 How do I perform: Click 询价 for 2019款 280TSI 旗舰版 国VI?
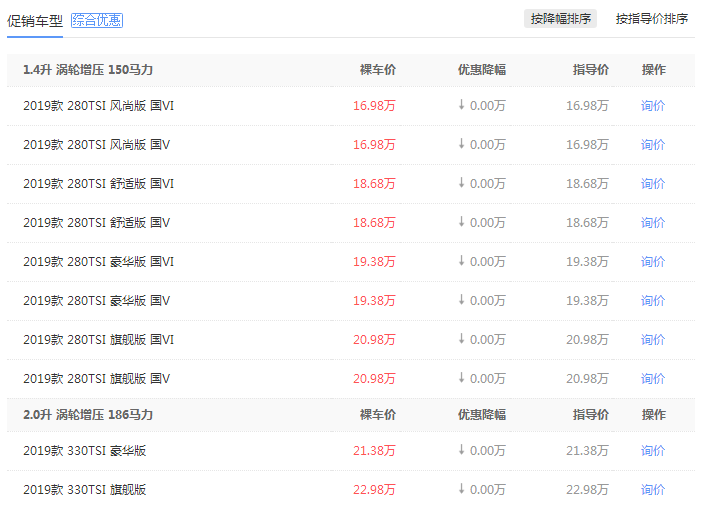(653, 340)
